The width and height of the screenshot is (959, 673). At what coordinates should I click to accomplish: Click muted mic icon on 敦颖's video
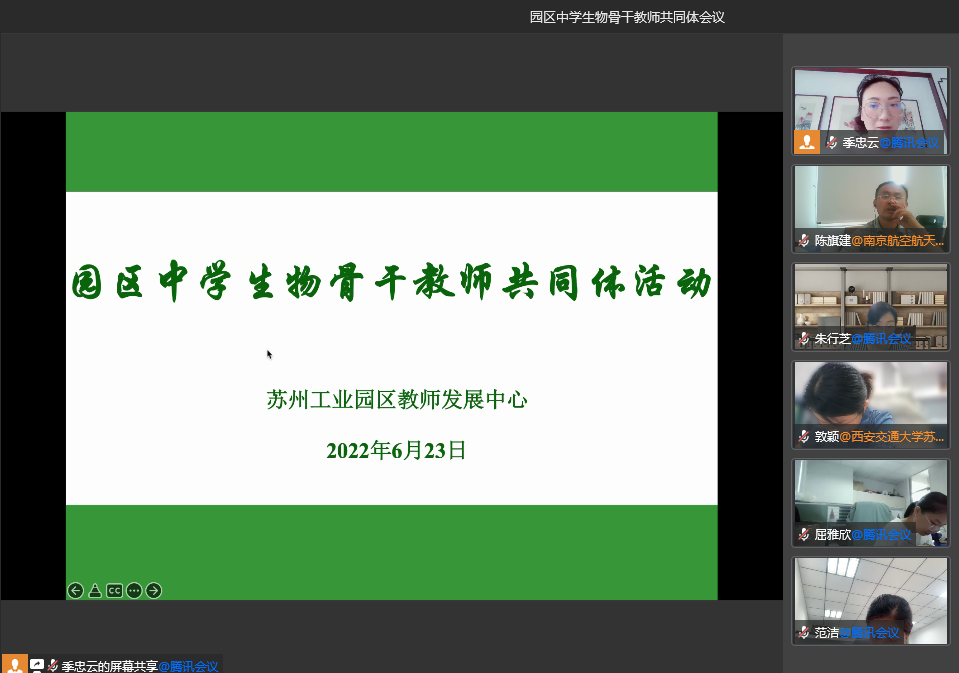804,437
